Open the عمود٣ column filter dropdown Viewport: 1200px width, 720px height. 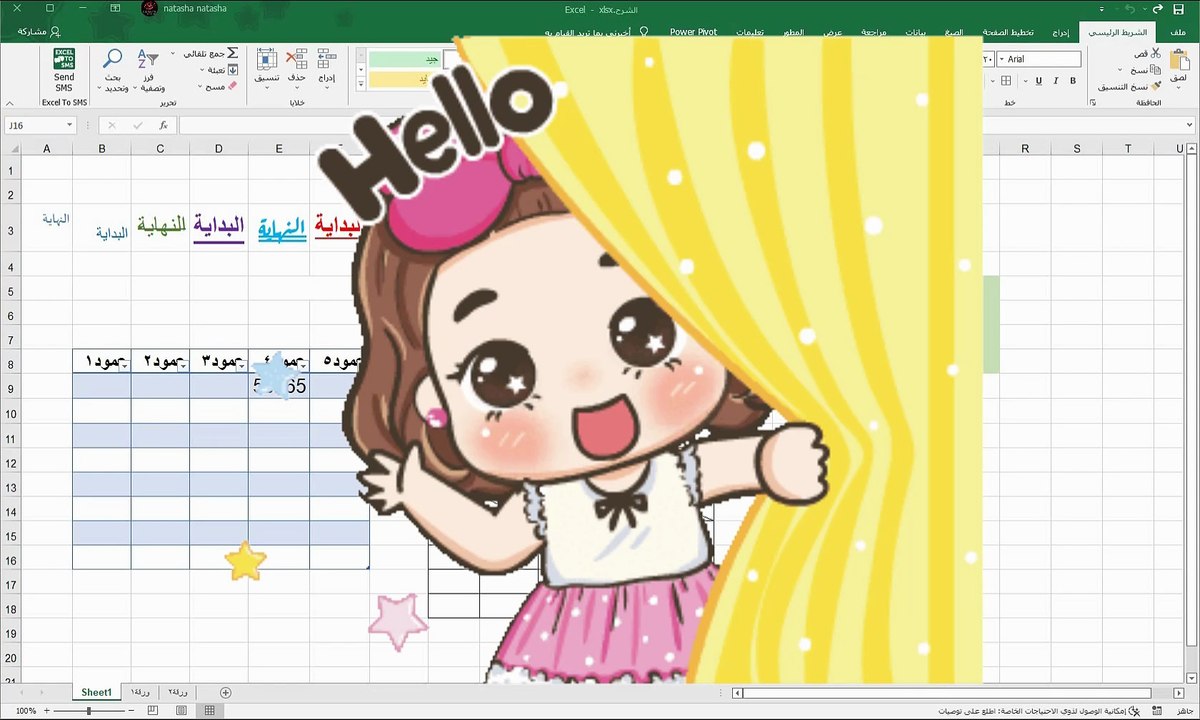(x=242, y=367)
